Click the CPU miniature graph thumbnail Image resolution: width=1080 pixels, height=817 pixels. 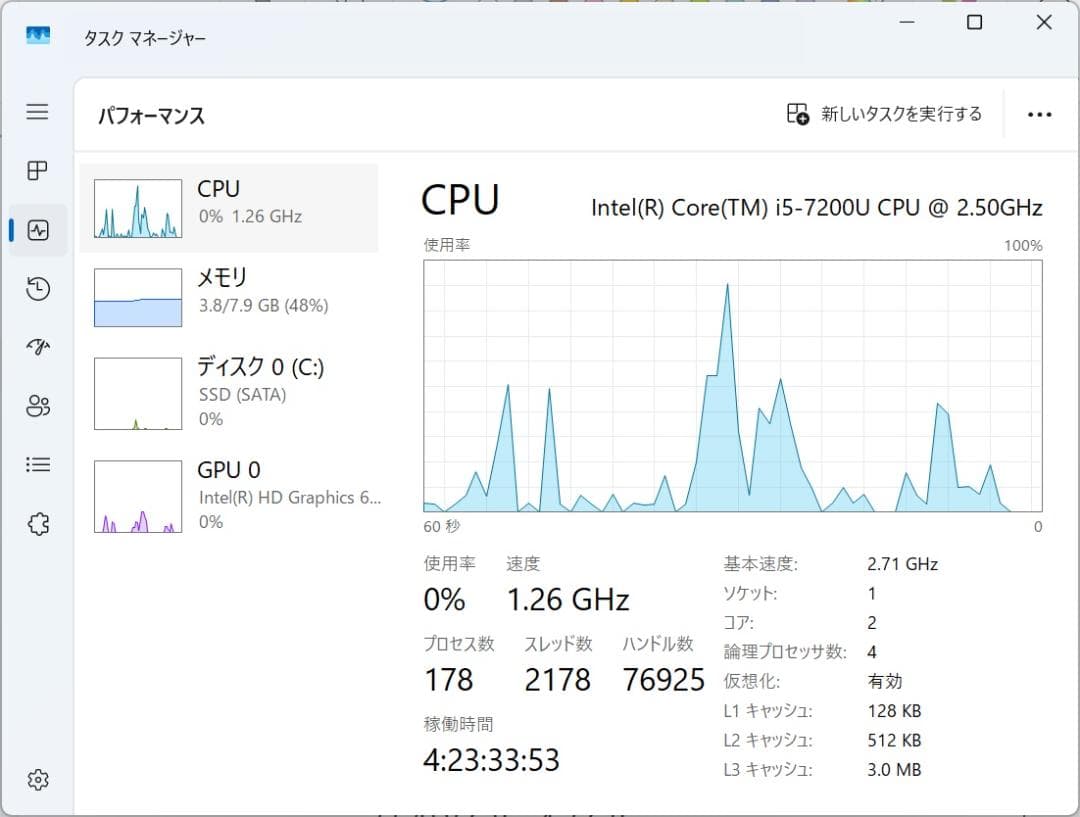(136, 207)
